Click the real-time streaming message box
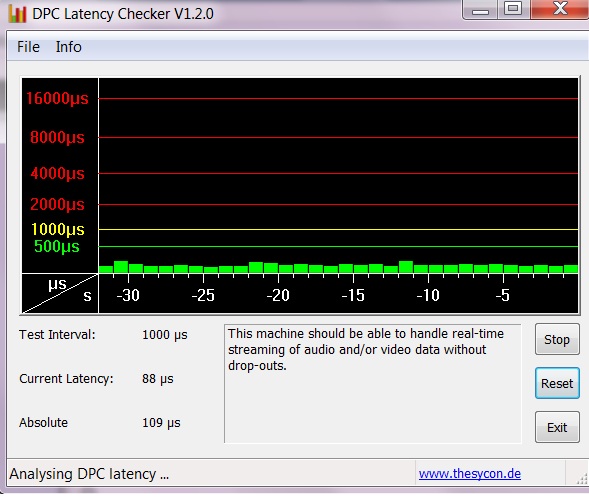Viewport: 589px width, 497px height. (373, 384)
